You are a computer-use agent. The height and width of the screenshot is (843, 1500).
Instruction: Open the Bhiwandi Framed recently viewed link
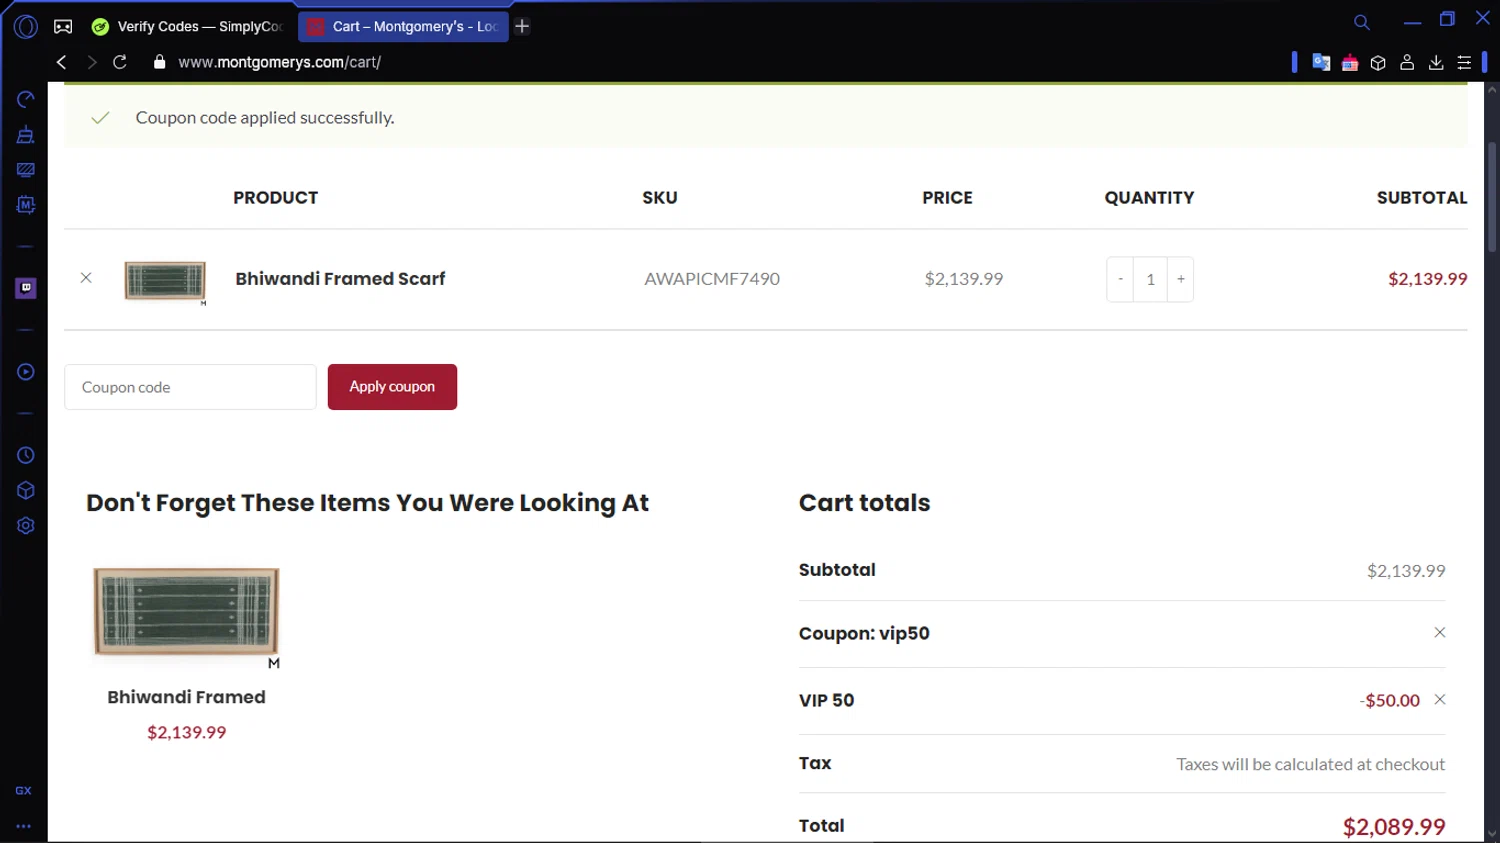(186, 697)
